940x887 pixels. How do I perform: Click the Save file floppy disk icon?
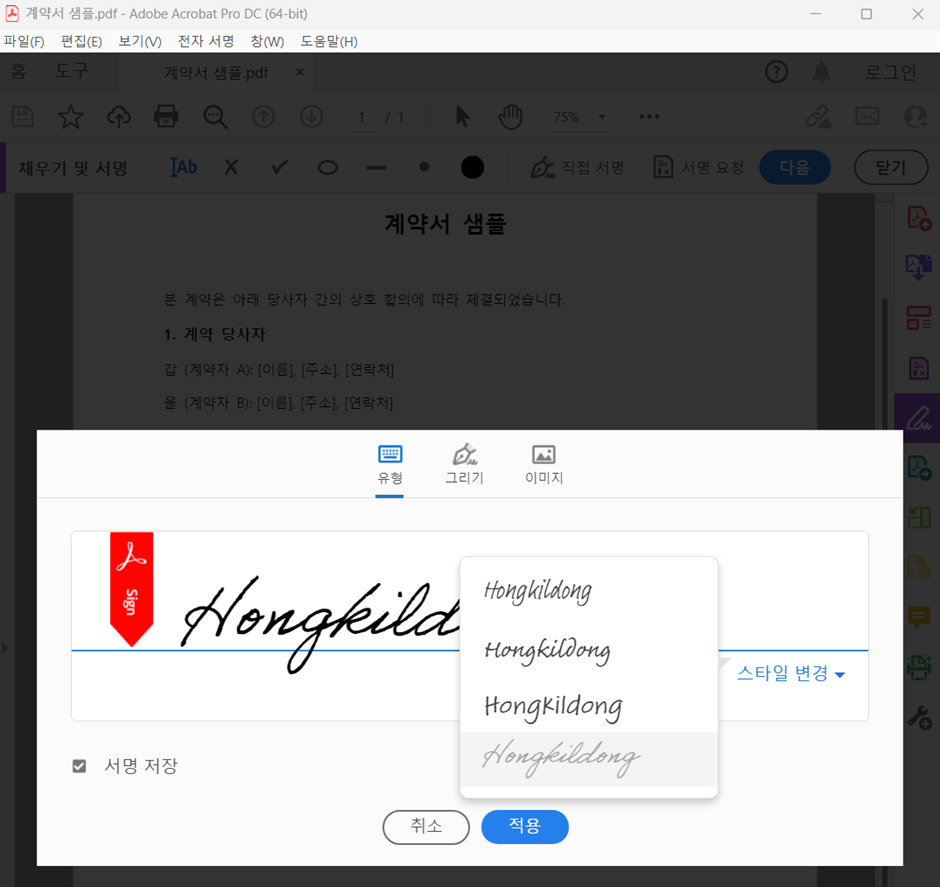click(23, 116)
